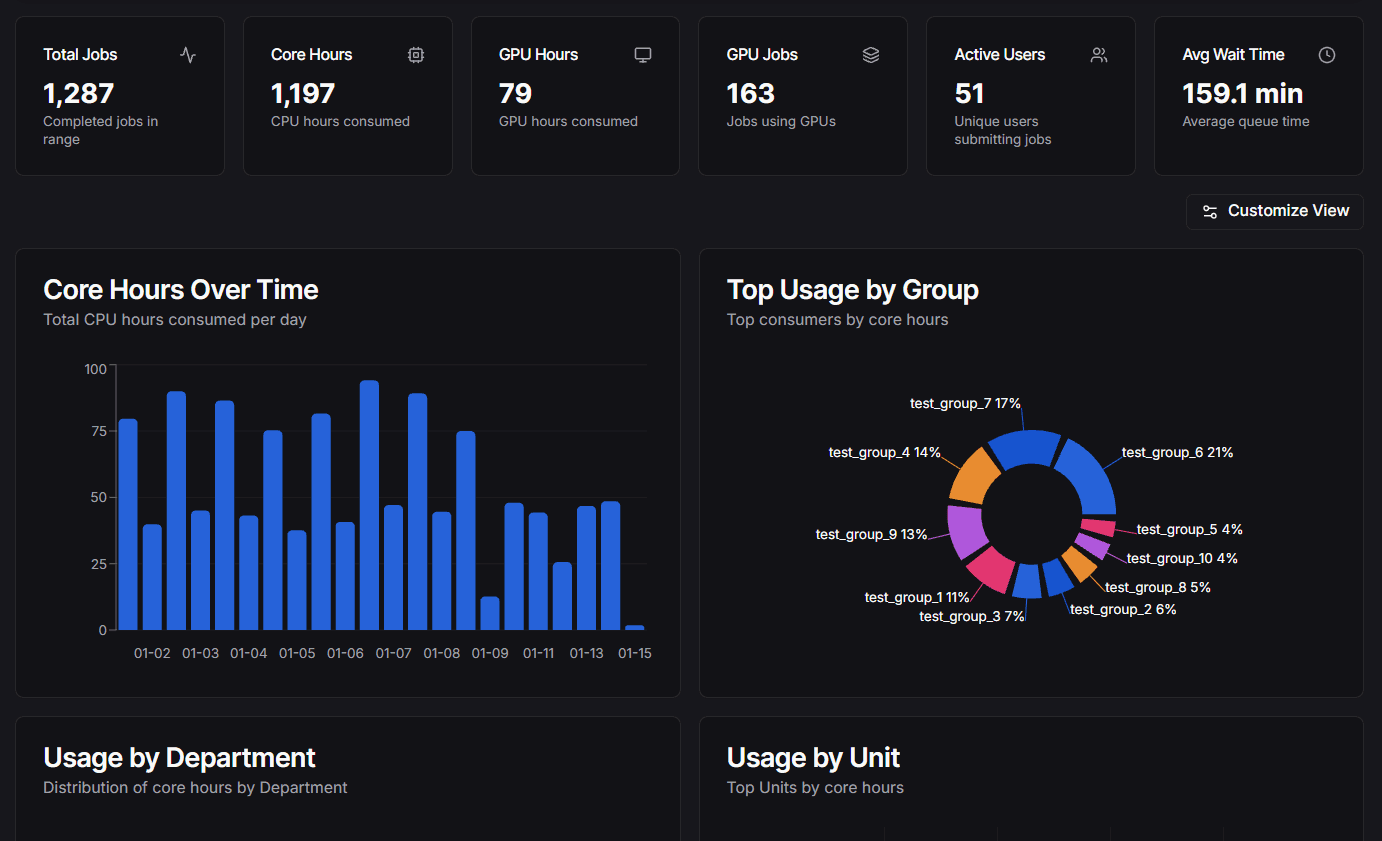Select the users icon on Active Users card
Screen dimensions: 1382x841
pyautogui.click(x=1098, y=55)
